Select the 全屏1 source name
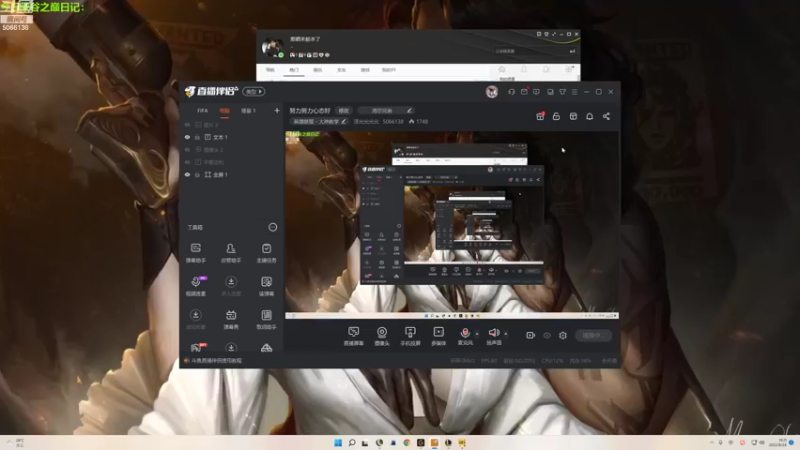 point(220,174)
